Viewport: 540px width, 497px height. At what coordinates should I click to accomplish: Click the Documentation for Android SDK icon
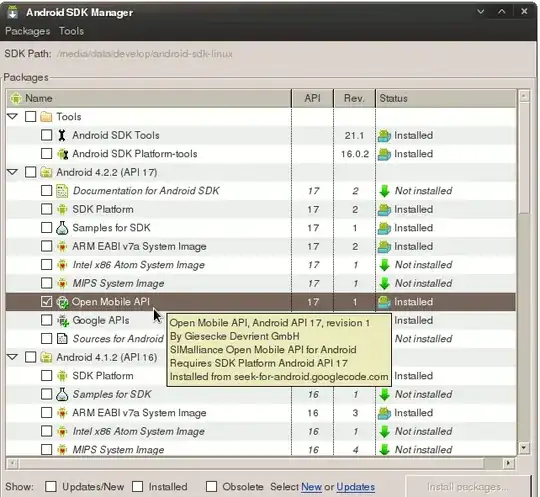[62, 191]
